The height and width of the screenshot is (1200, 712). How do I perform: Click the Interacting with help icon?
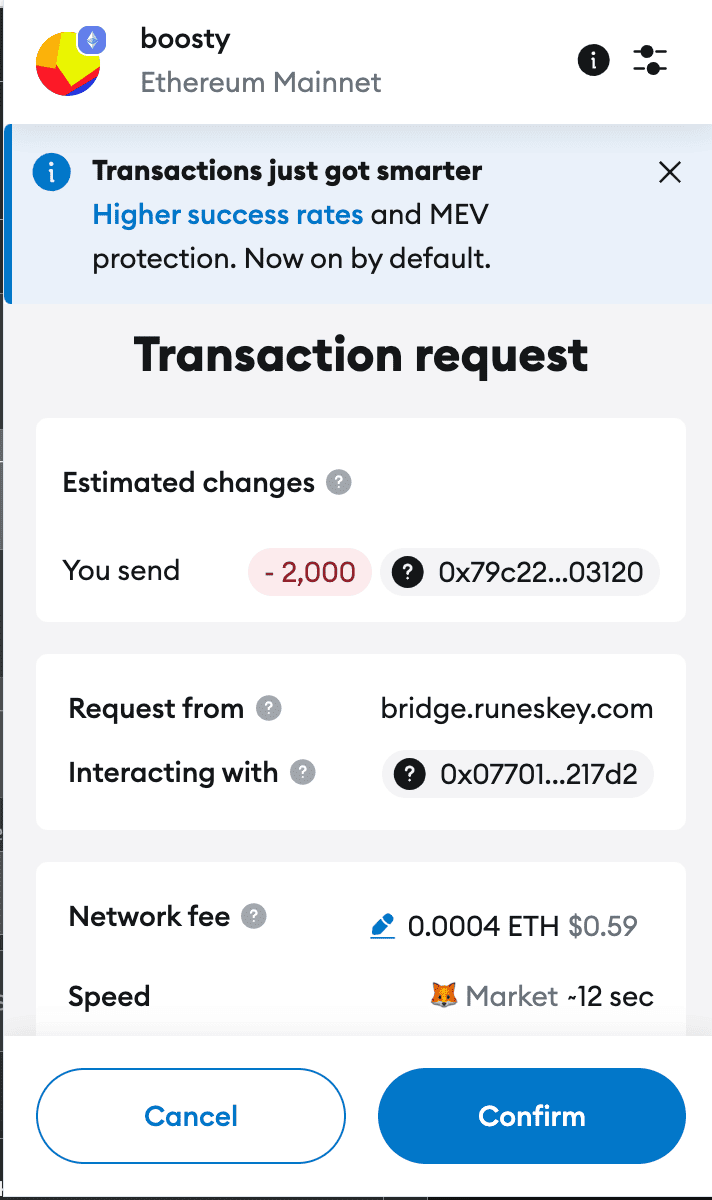tap(304, 772)
